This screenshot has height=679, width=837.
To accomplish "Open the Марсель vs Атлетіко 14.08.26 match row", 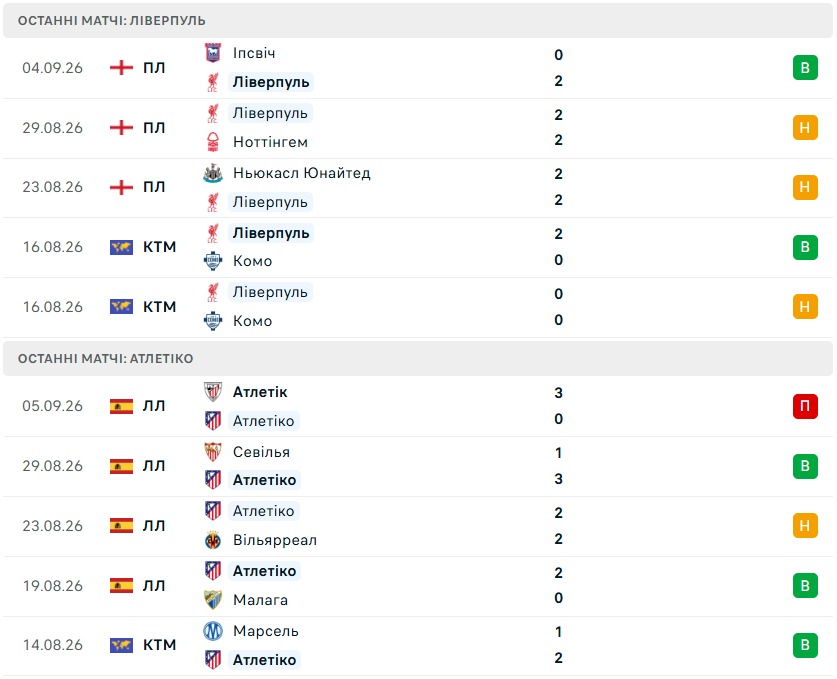I will (x=418, y=645).
